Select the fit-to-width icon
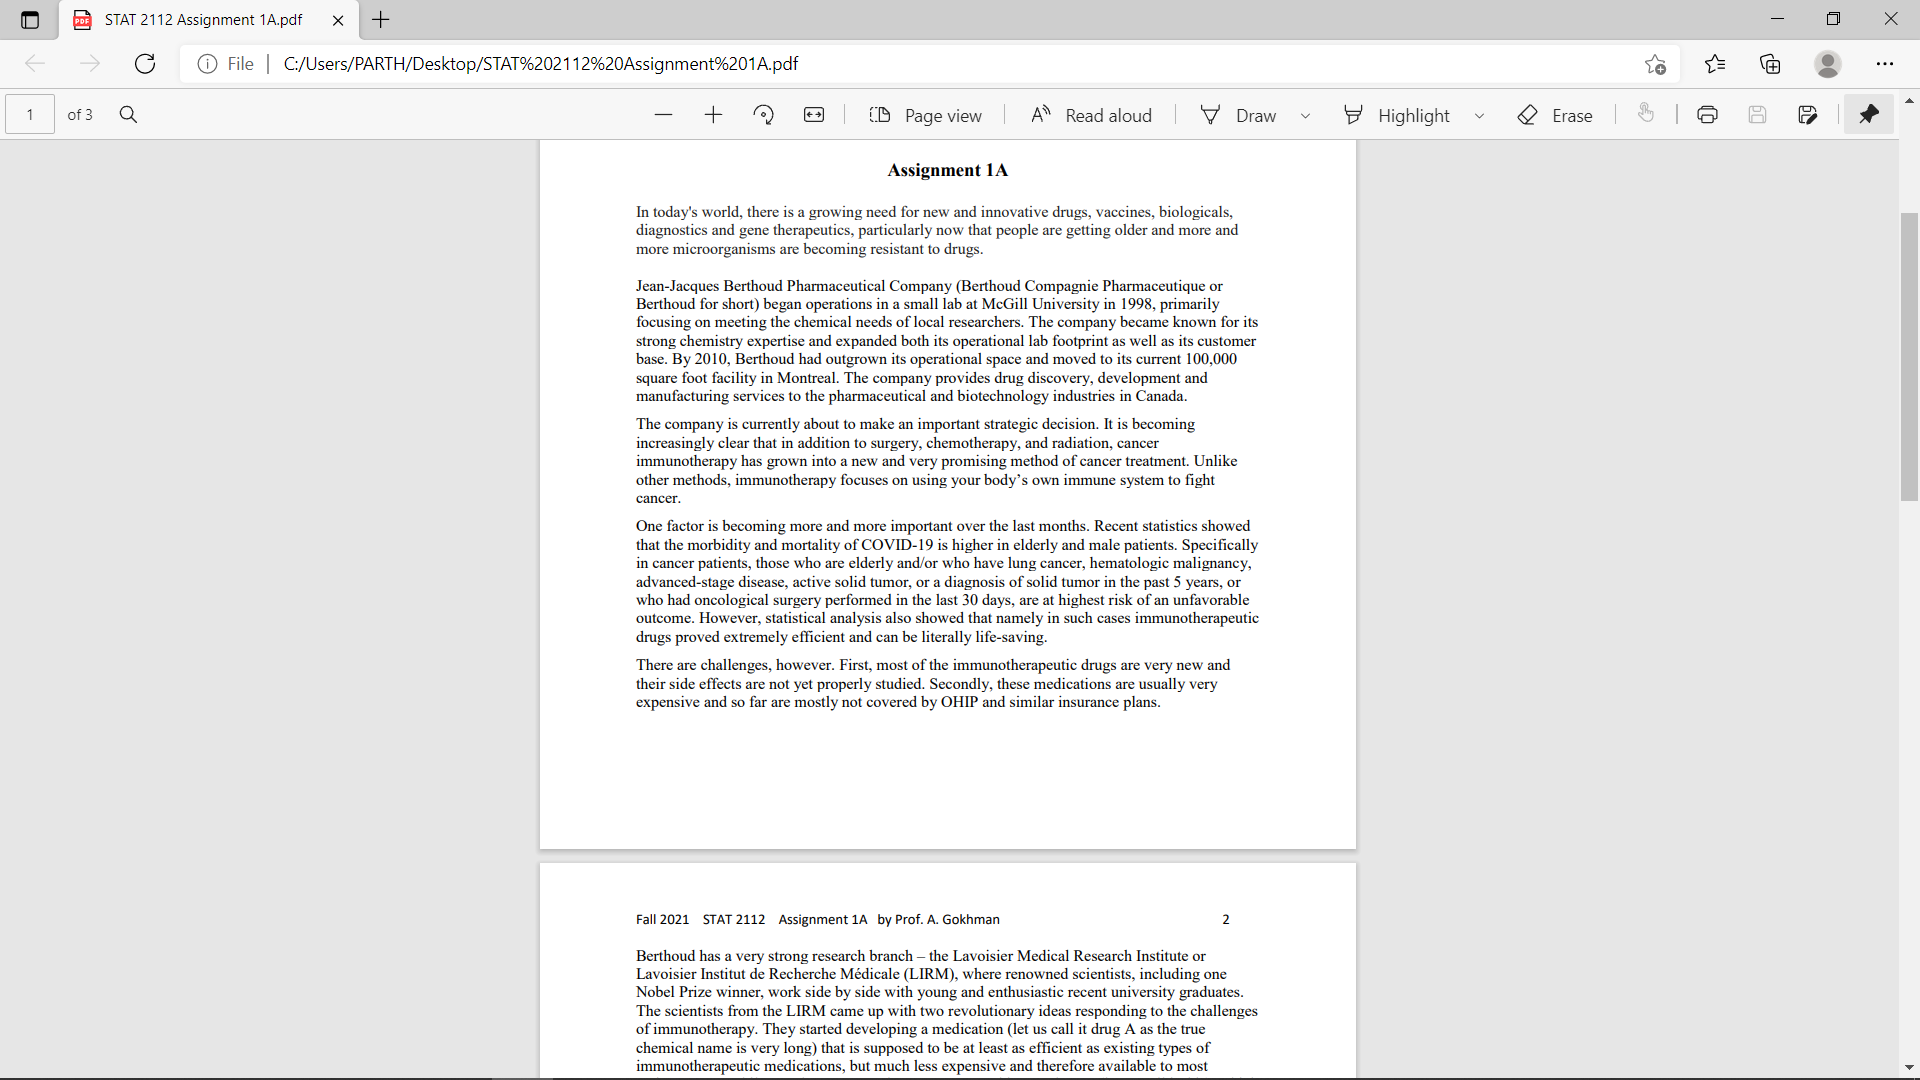The image size is (1920, 1080). coord(814,114)
